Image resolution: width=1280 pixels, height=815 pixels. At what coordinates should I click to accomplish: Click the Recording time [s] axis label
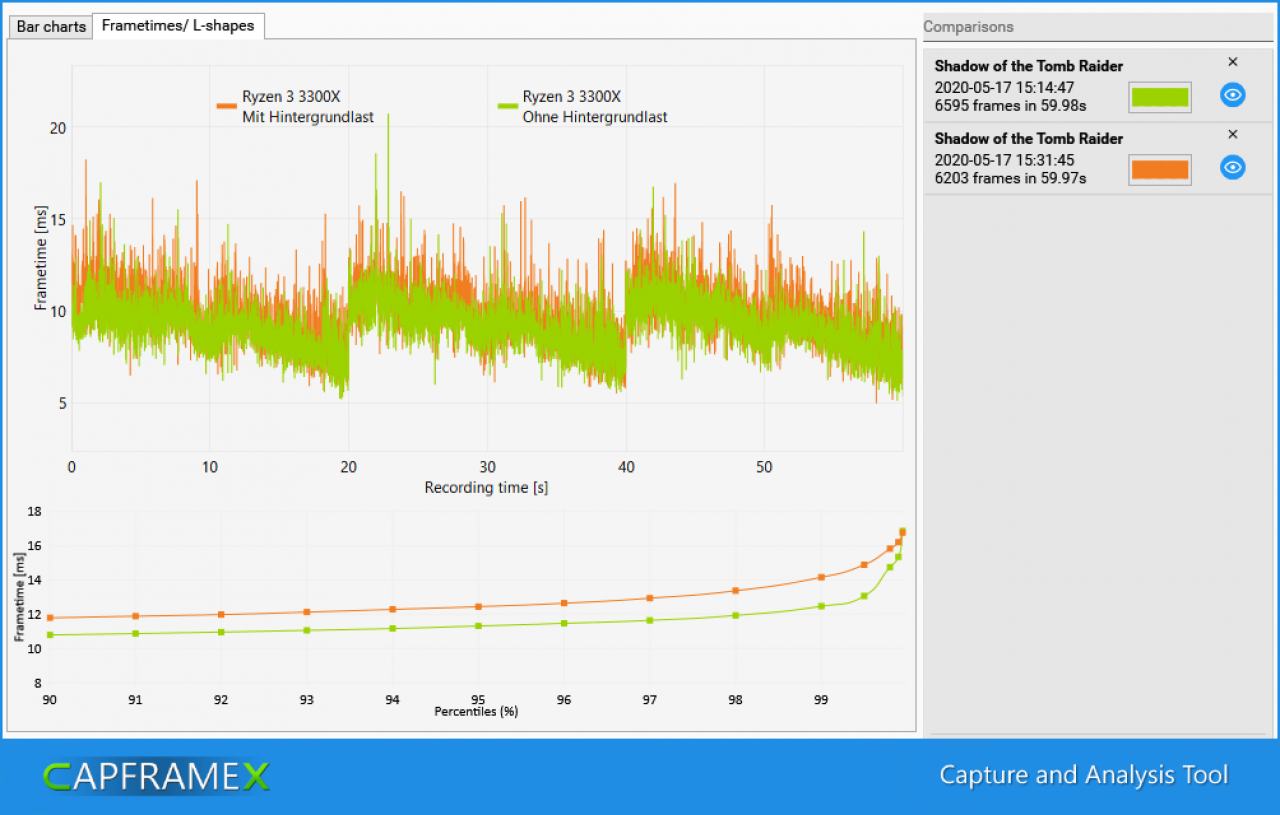pyautogui.click(x=486, y=488)
